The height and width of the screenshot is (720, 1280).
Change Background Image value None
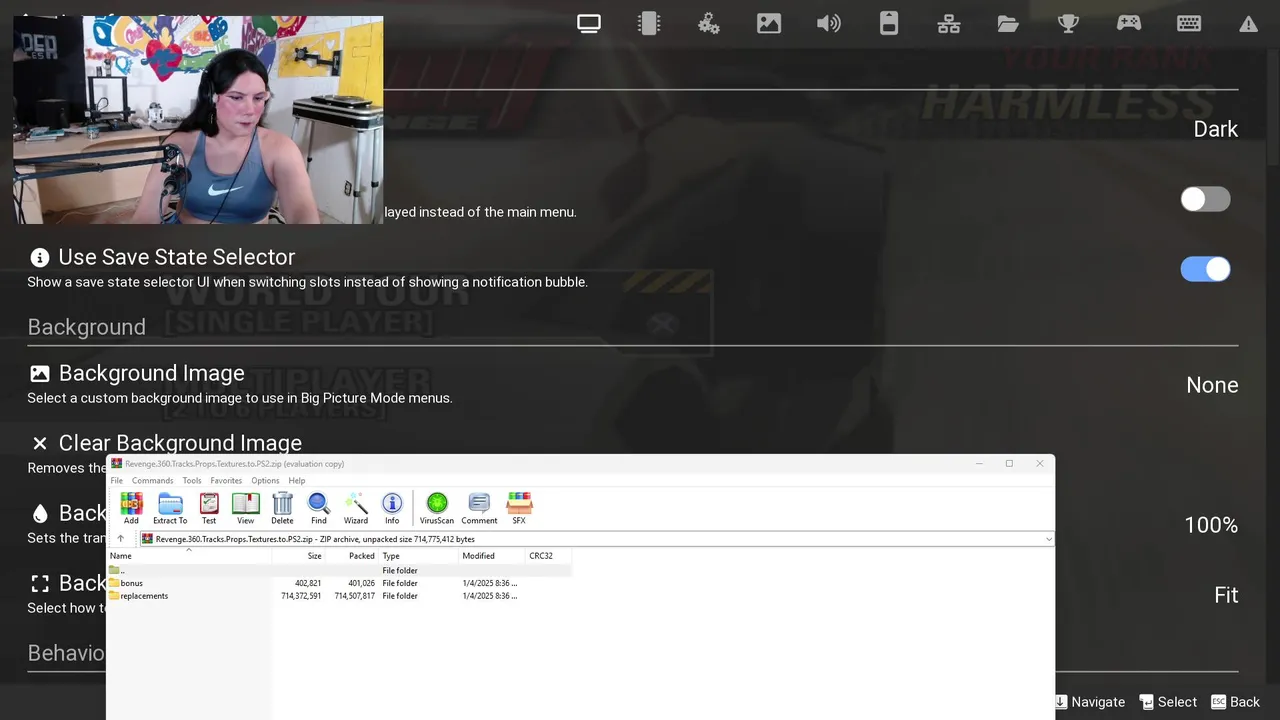tap(1212, 385)
